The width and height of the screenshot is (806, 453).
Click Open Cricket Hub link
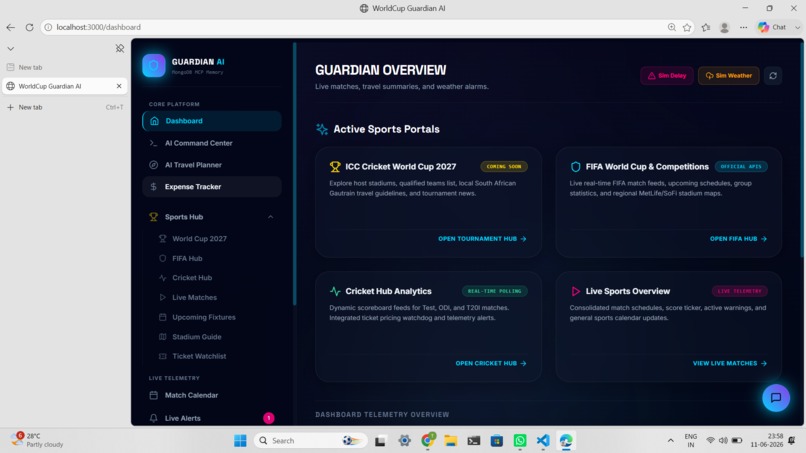(491, 363)
